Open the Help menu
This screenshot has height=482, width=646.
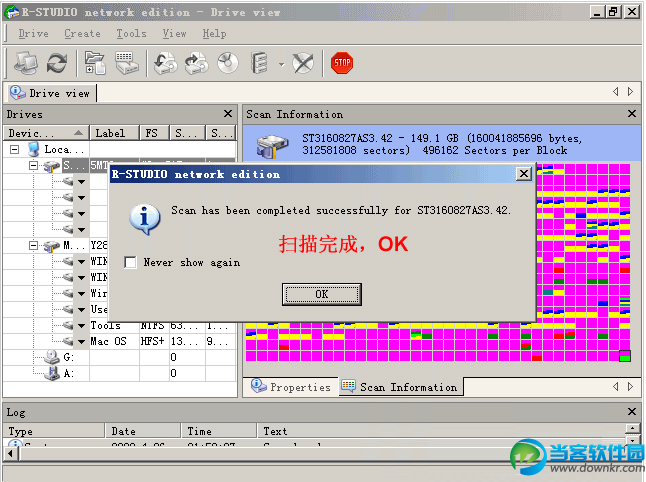pos(214,33)
